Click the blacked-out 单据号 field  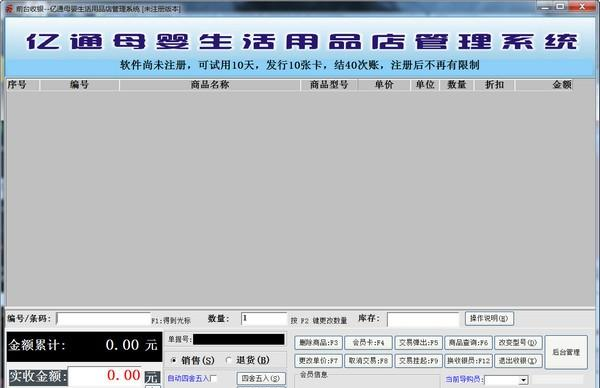point(238,339)
